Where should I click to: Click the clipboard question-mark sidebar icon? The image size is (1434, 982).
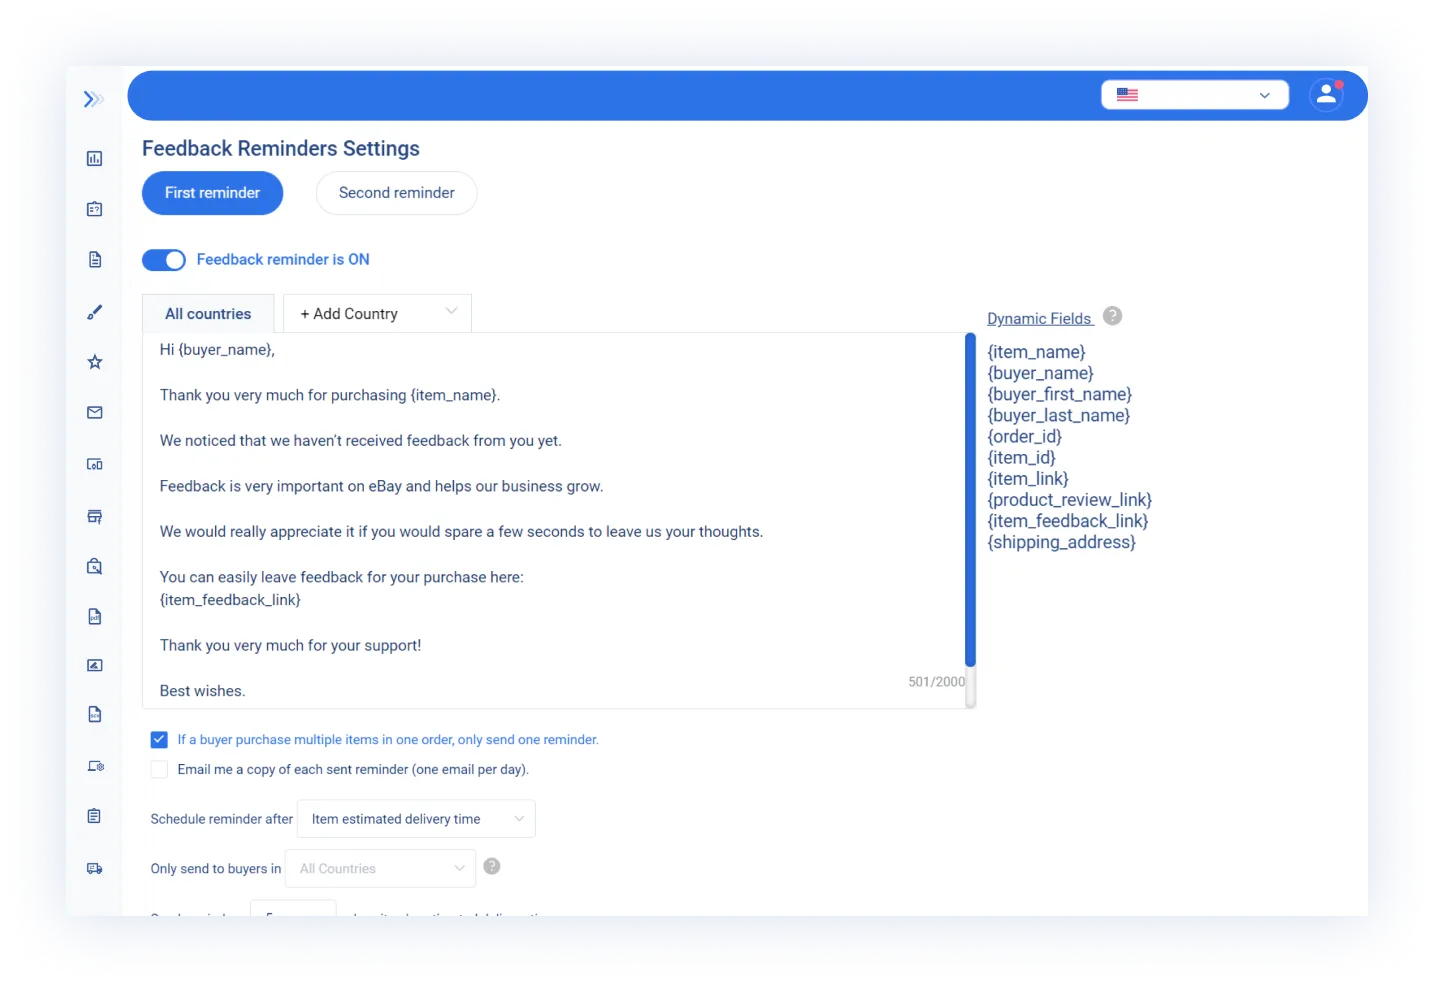95,209
